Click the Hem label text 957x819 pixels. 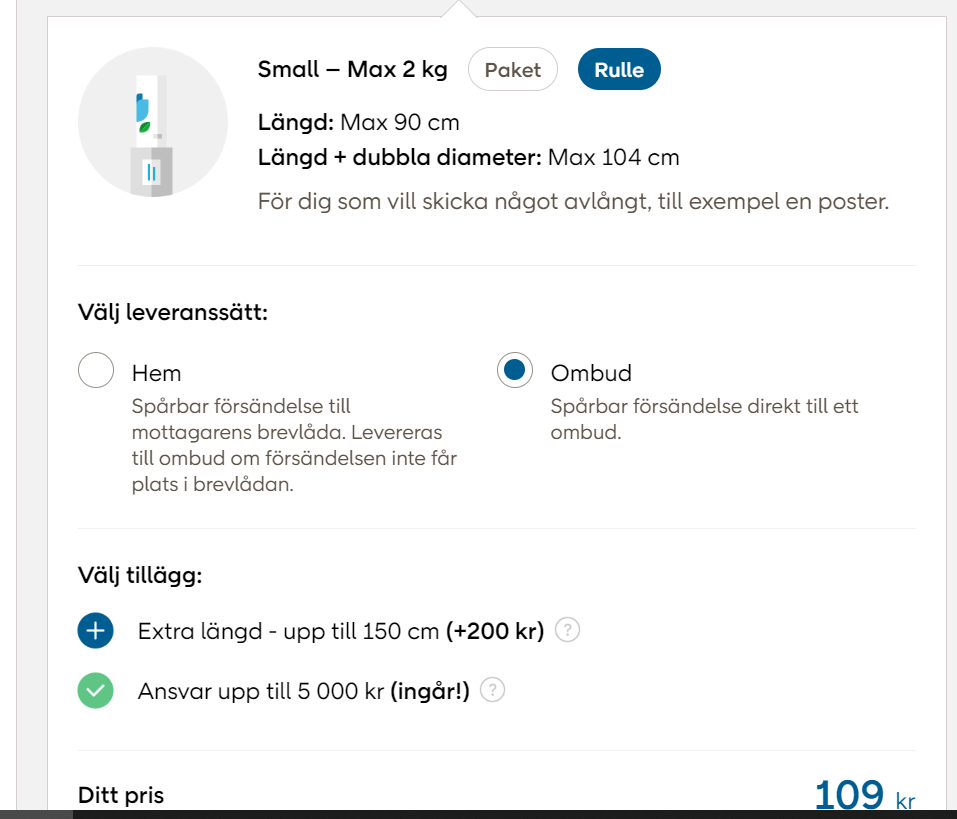click(156, 373)
